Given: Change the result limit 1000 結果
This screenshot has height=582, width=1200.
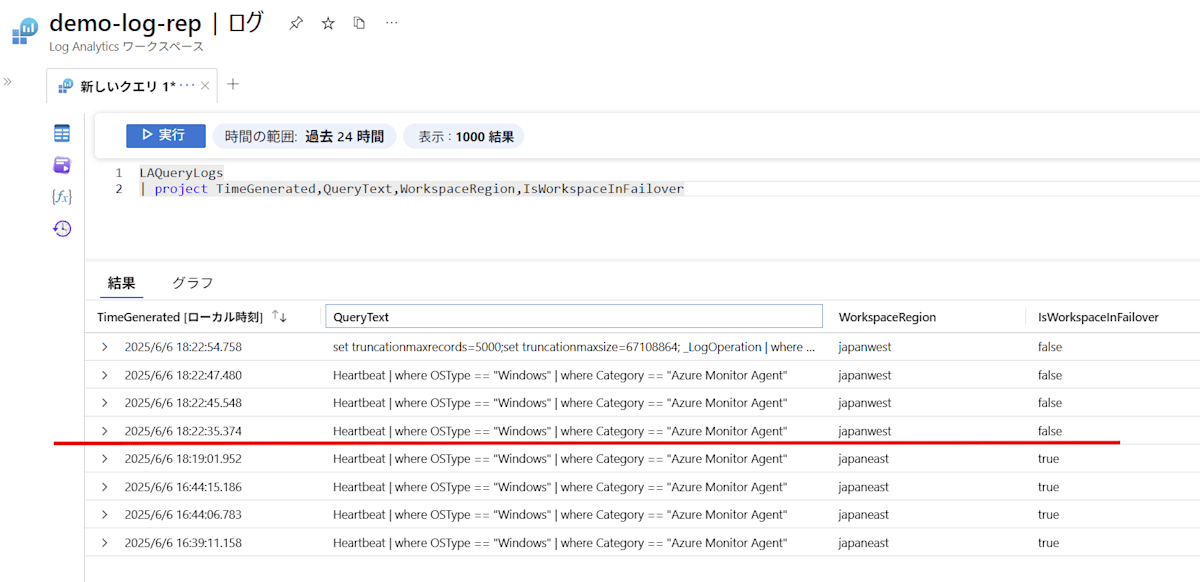Looking at the screenshot, I should click(466, 136).
